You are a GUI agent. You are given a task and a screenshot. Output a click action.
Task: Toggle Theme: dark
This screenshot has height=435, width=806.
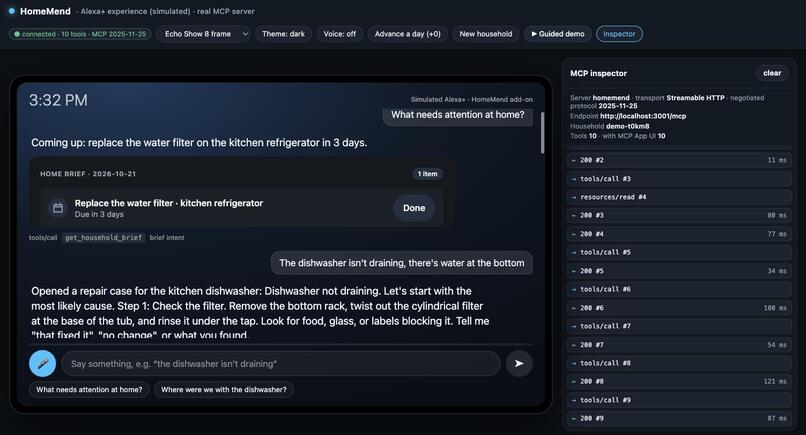(283, 34)
